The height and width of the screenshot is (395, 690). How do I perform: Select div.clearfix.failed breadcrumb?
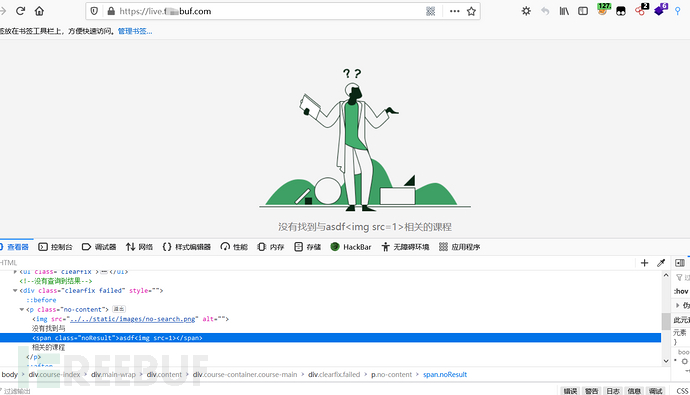click(x=334, y=375)
